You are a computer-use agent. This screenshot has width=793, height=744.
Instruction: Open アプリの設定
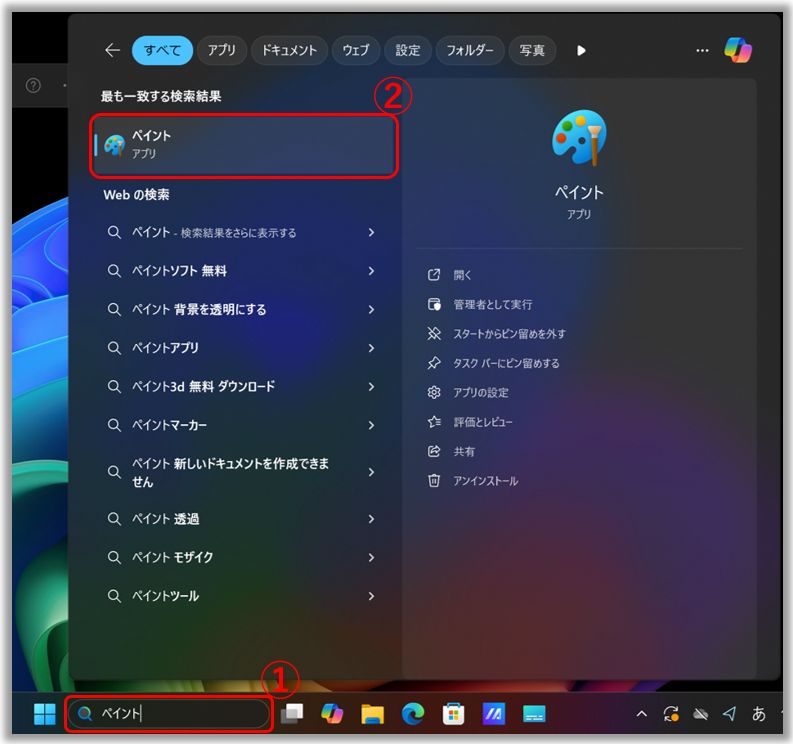pos(480,392)
